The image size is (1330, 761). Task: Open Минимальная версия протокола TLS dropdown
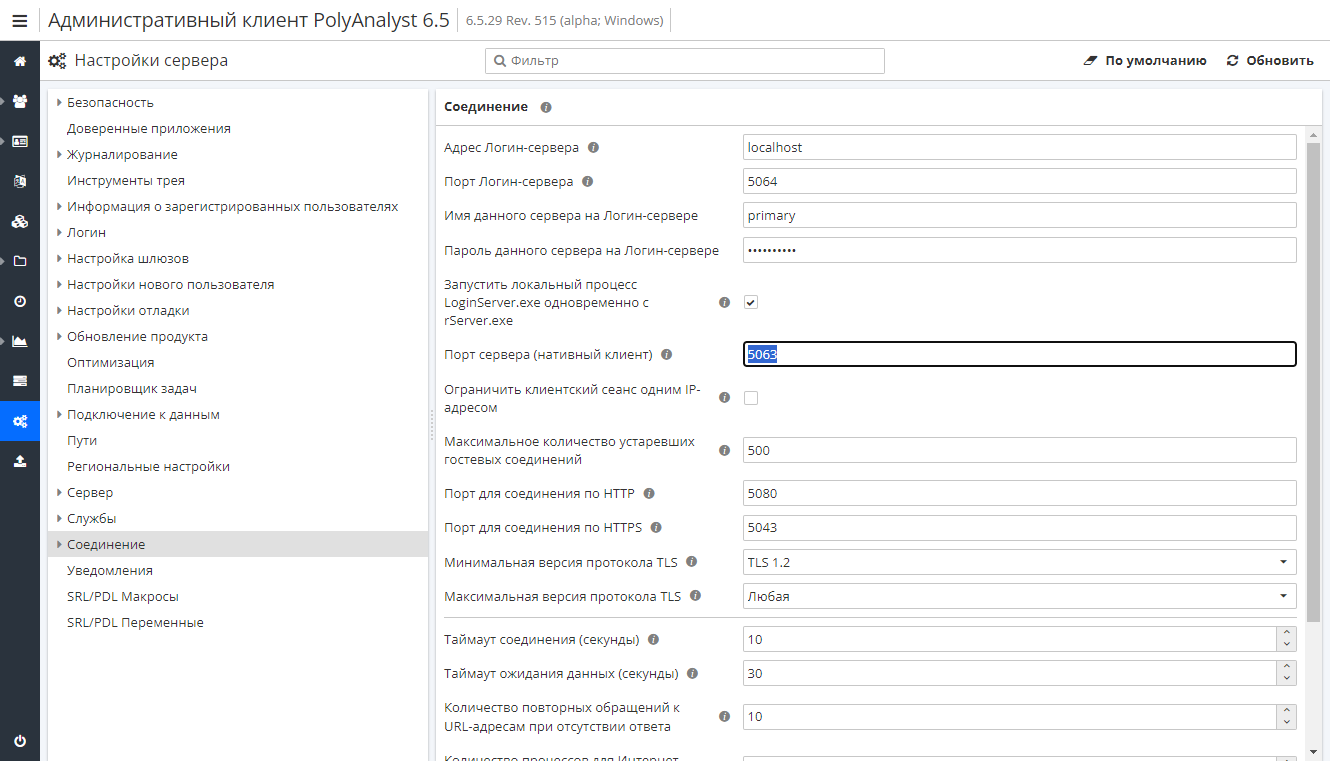1020,562
